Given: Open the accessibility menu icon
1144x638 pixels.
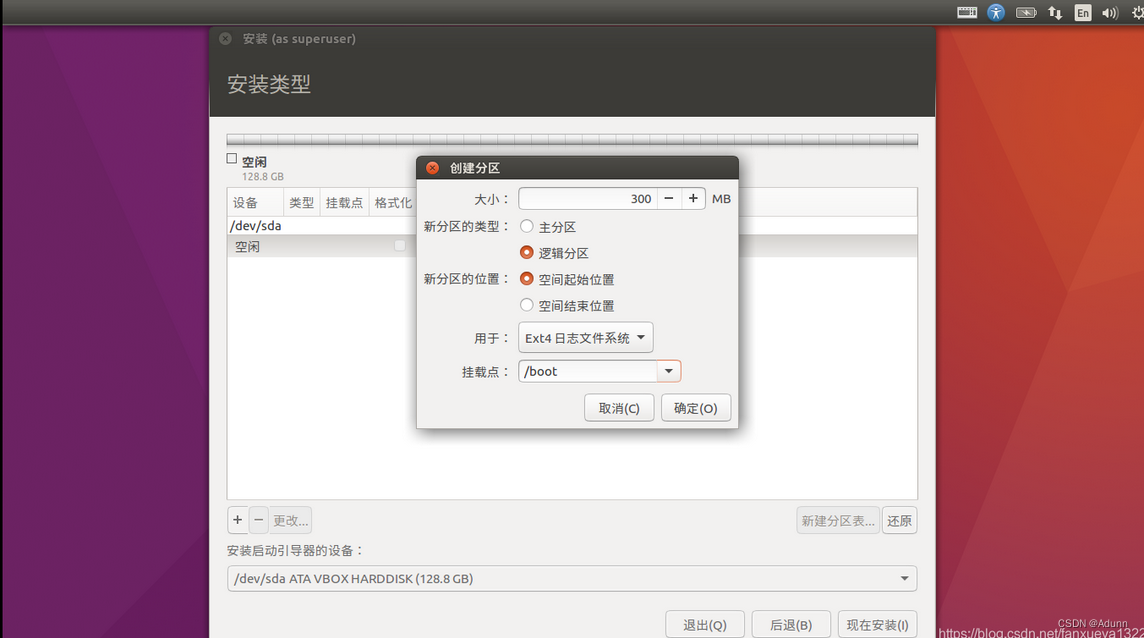Looking at the screenshot, I should point(996,12).
